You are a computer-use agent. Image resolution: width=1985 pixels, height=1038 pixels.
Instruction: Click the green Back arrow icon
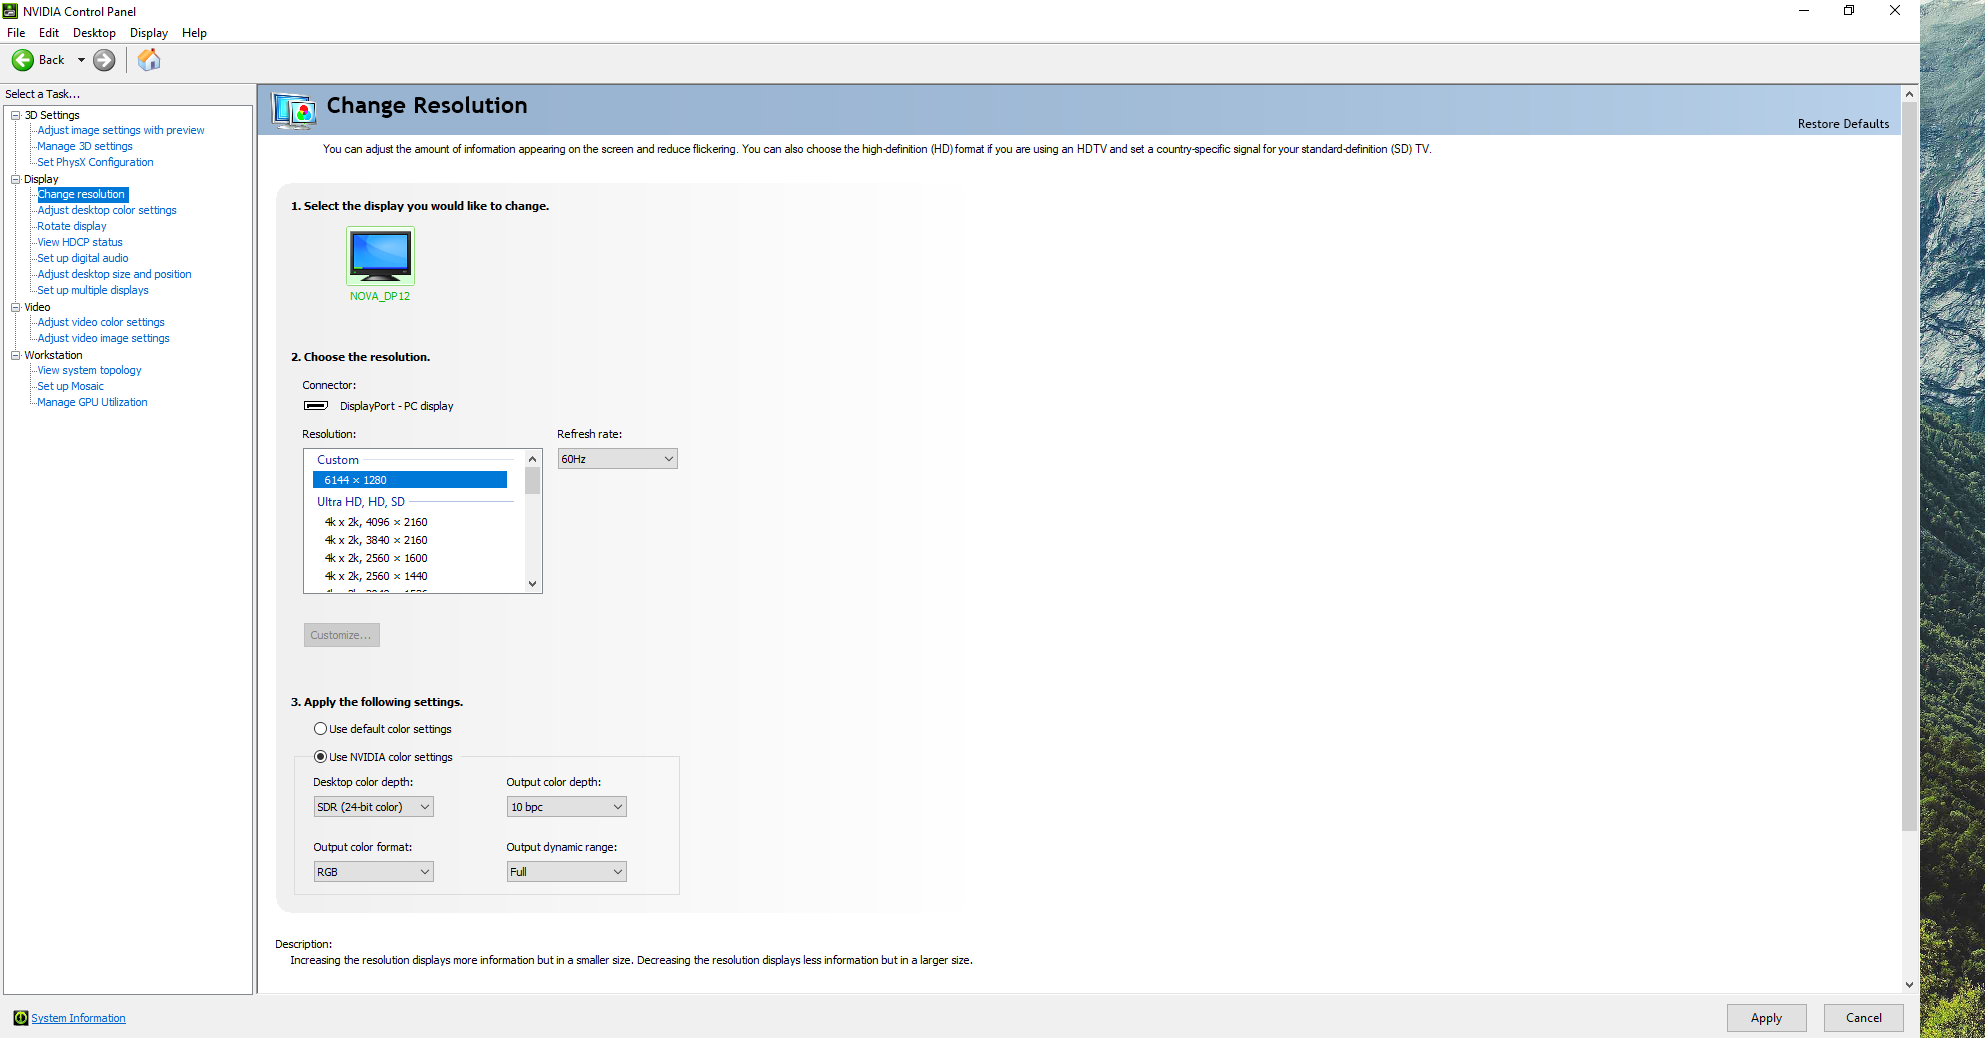pyautogui.click(x=23, y=60)
